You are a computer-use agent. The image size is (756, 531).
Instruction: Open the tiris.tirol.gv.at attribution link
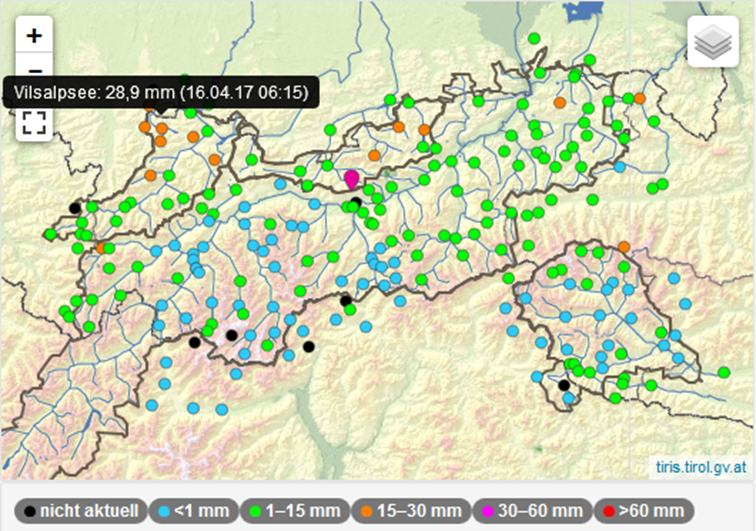pyautogui.click(x=701, y=467)
